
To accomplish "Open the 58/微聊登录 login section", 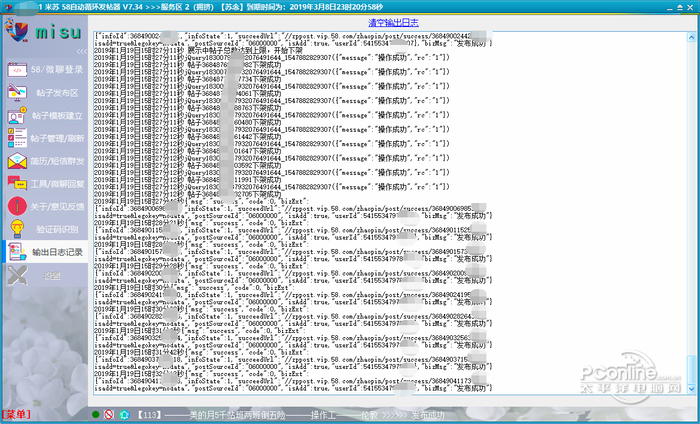I will [x=45, y=70].
